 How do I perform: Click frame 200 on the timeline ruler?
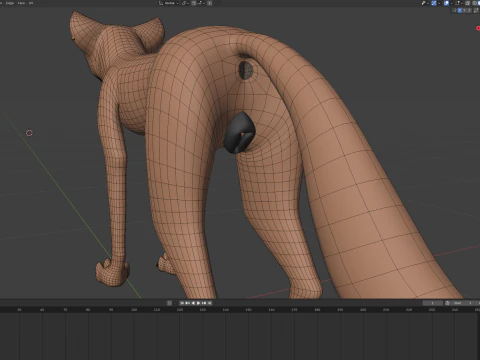coord(363,310)
